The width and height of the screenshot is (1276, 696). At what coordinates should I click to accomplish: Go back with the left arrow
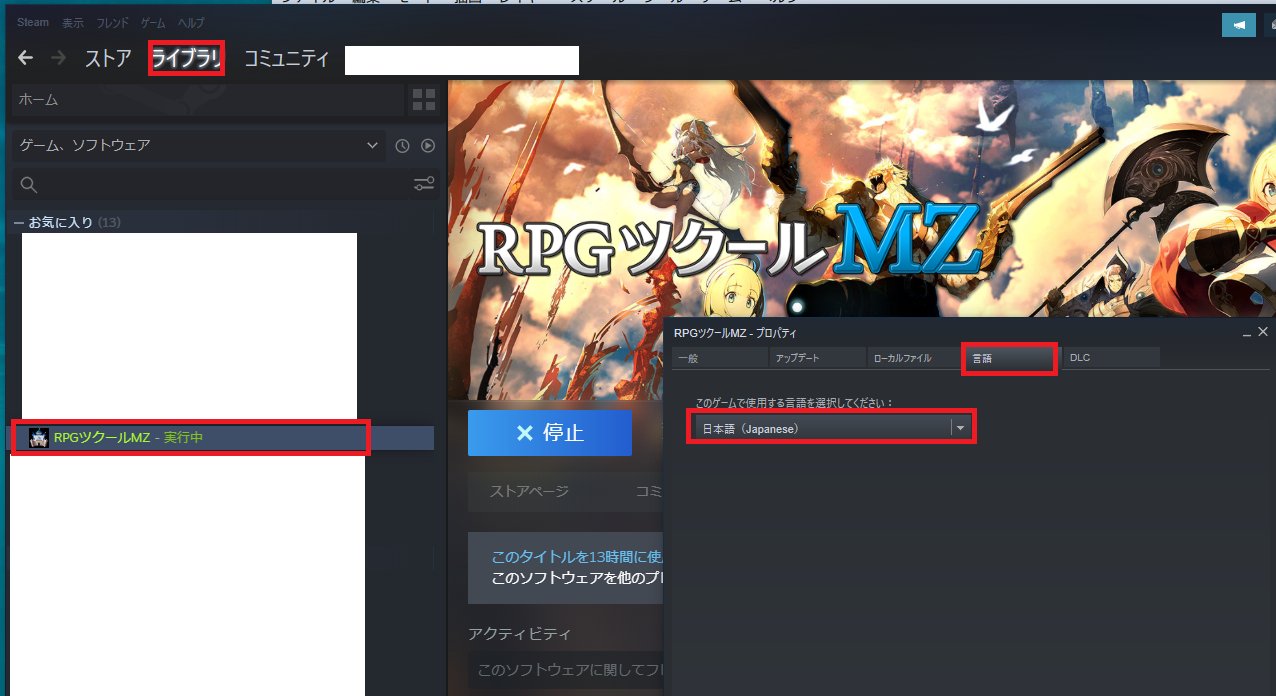pos(26,58)
